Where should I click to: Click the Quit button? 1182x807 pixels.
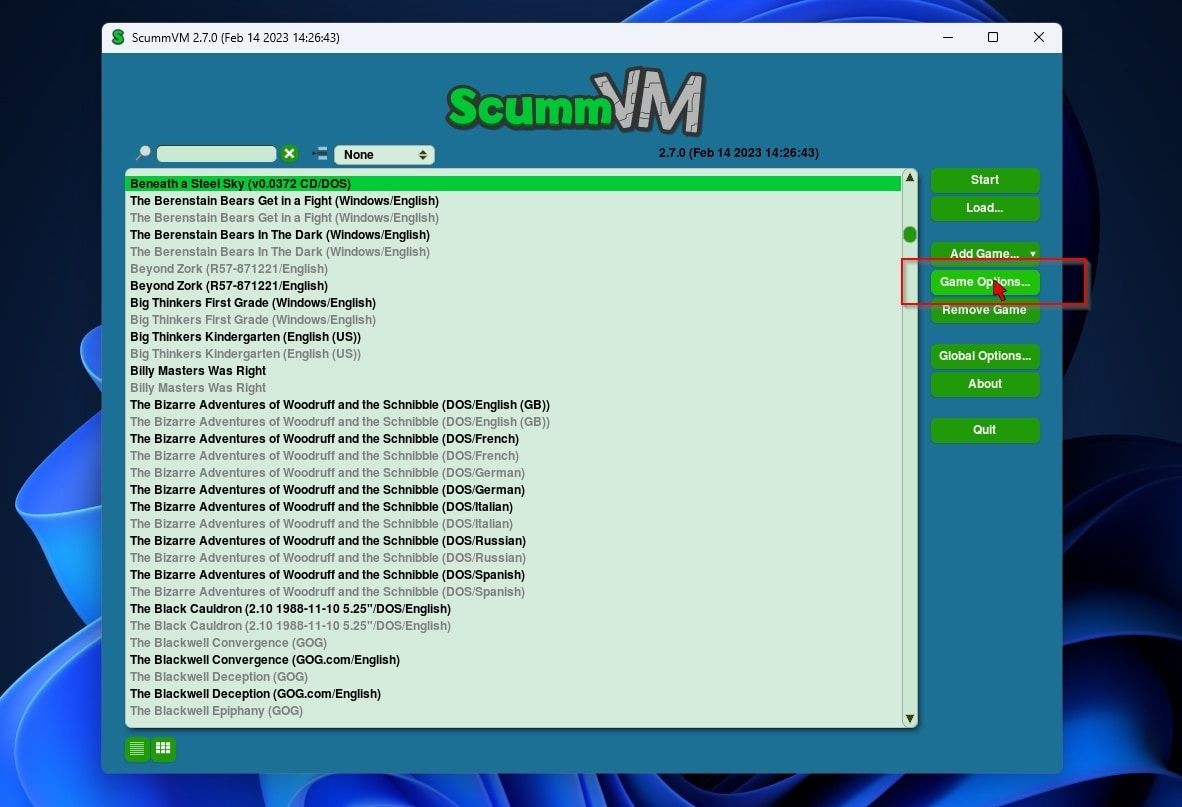pos(984,429)
